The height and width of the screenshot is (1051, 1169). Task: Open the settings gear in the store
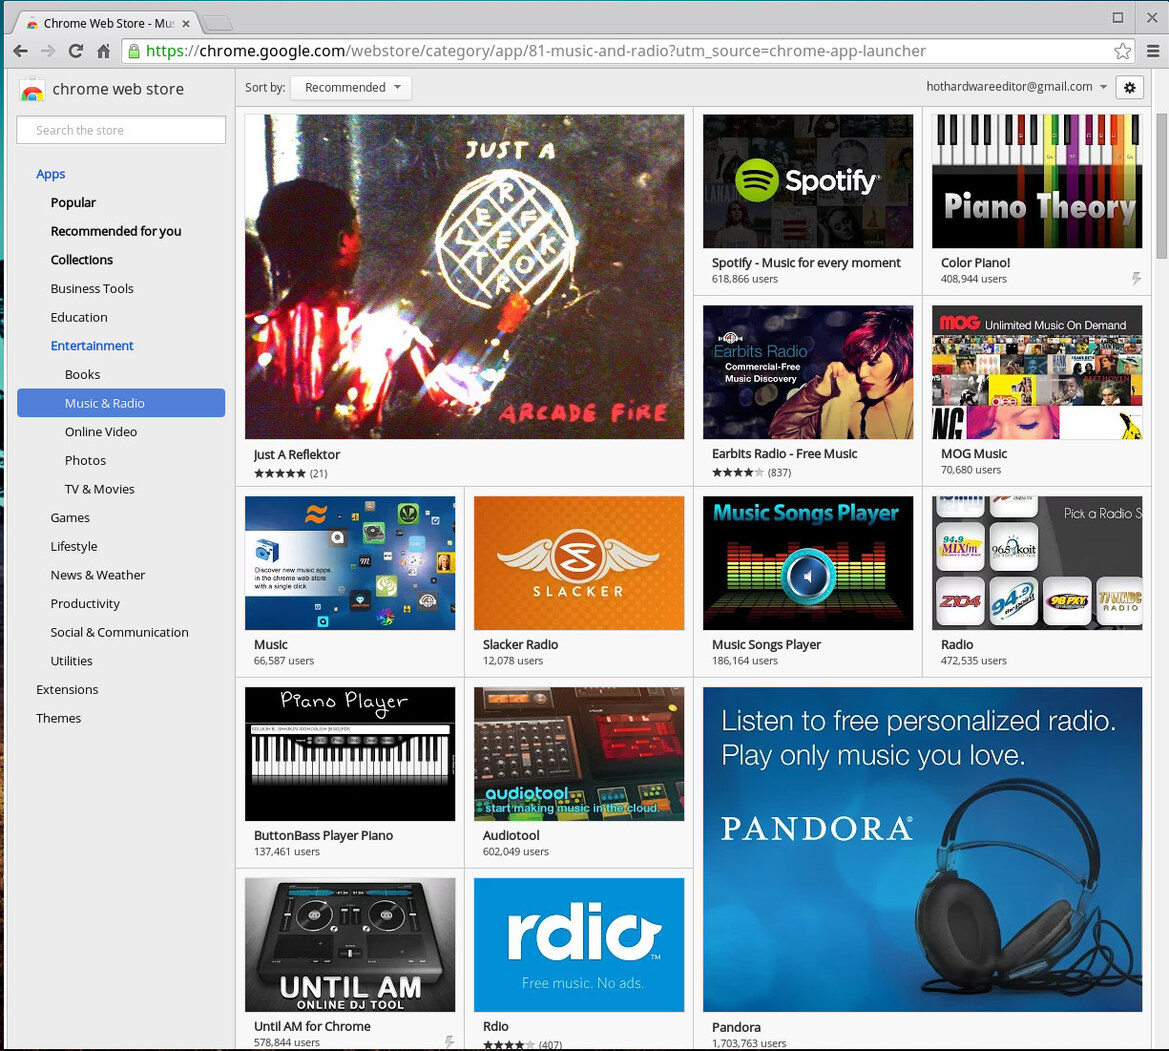click(x=1129, y=87)
